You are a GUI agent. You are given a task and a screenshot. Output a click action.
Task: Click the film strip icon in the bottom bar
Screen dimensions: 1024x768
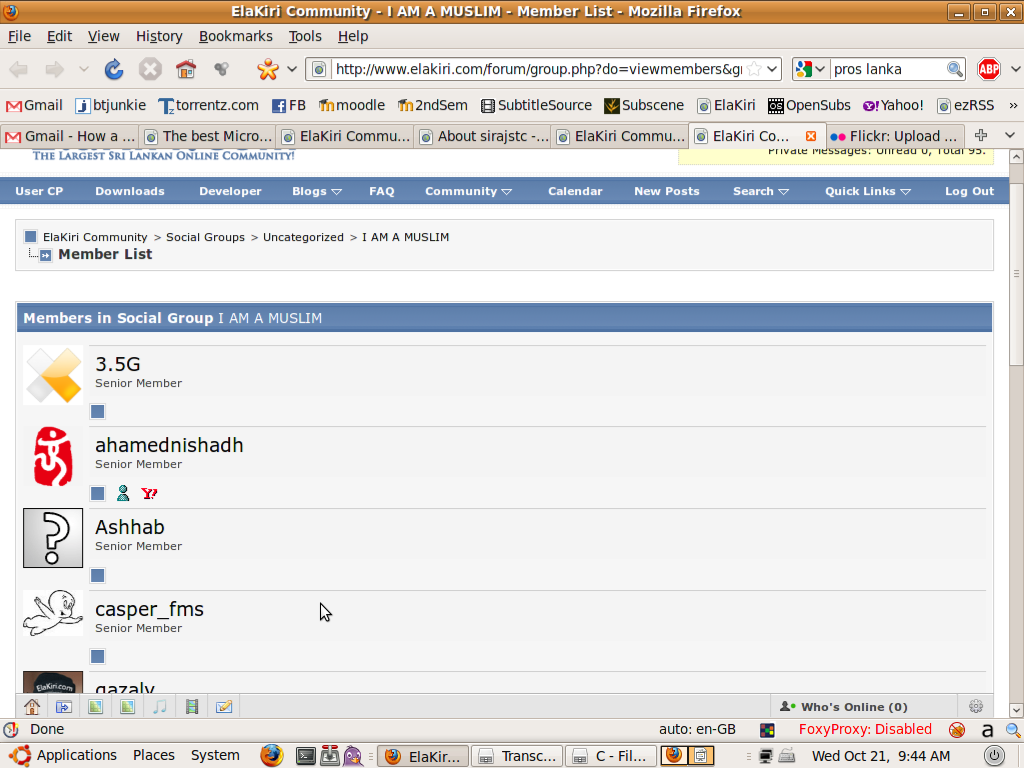point(191,707)
